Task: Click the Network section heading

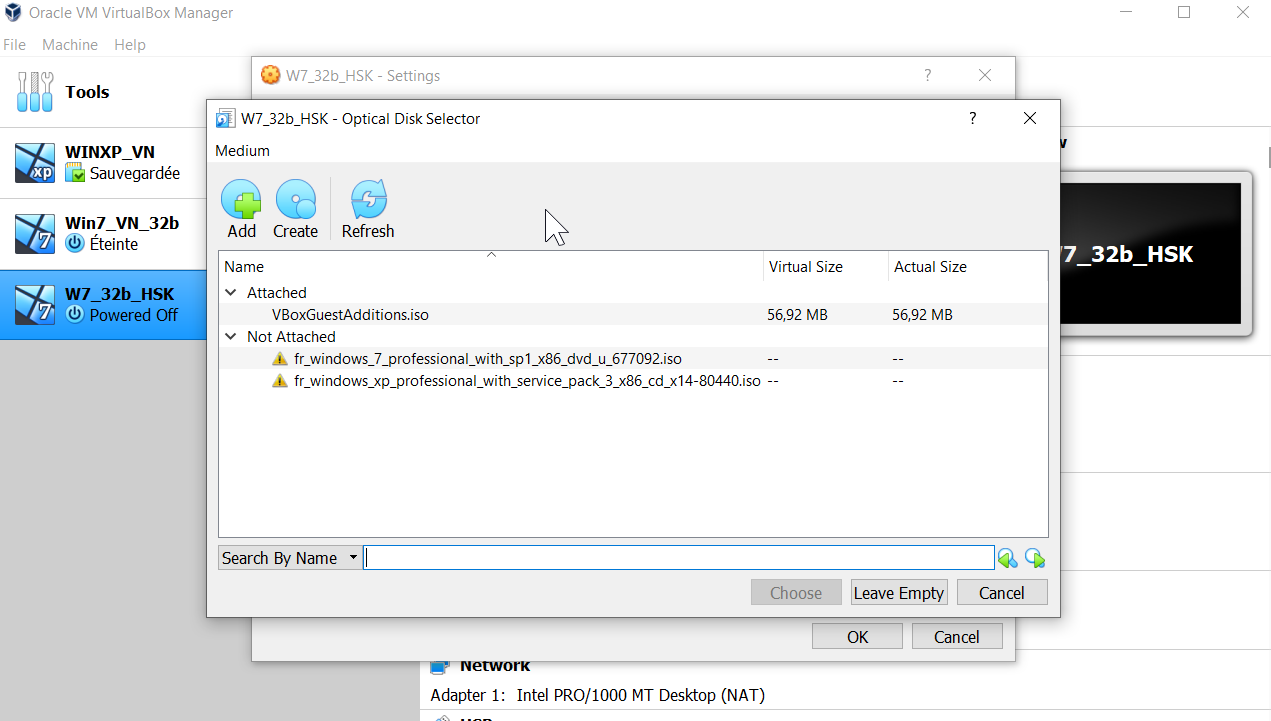Action: coord(495,666)
